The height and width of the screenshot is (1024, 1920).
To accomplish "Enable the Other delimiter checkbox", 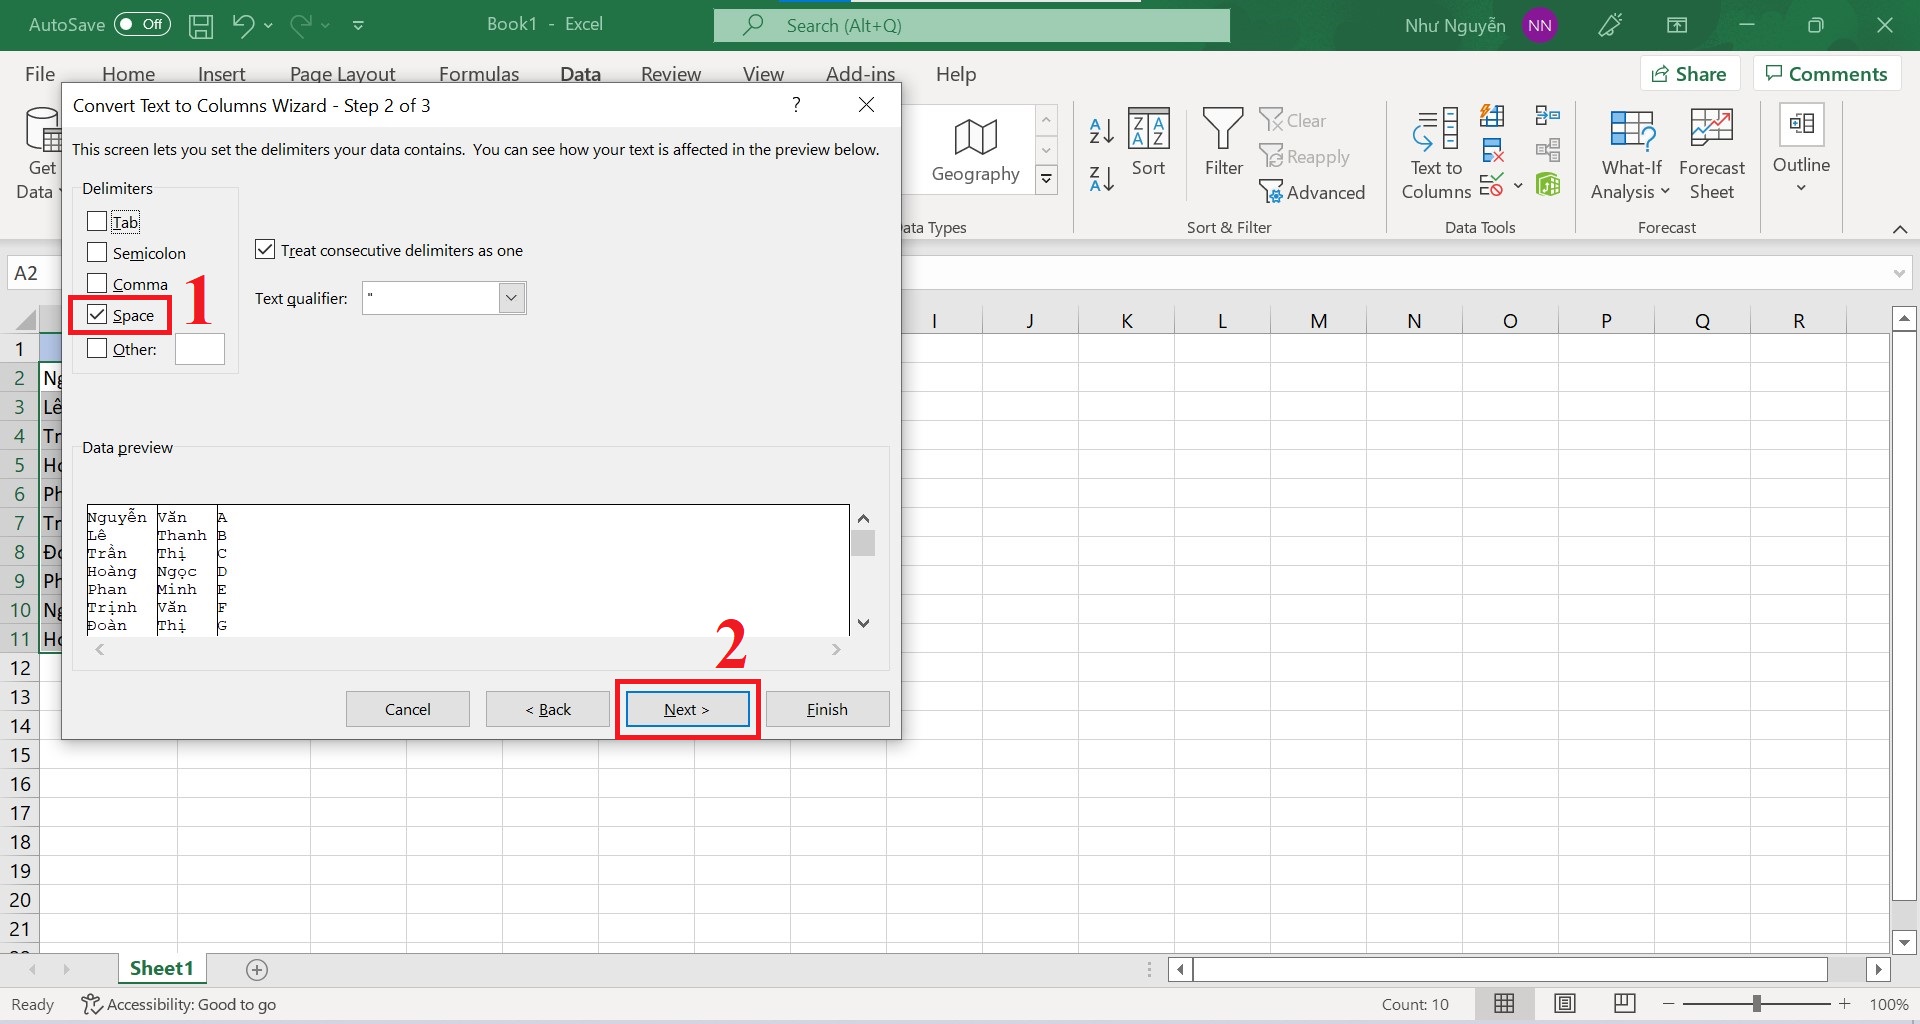I will click(x=97, y=348).
